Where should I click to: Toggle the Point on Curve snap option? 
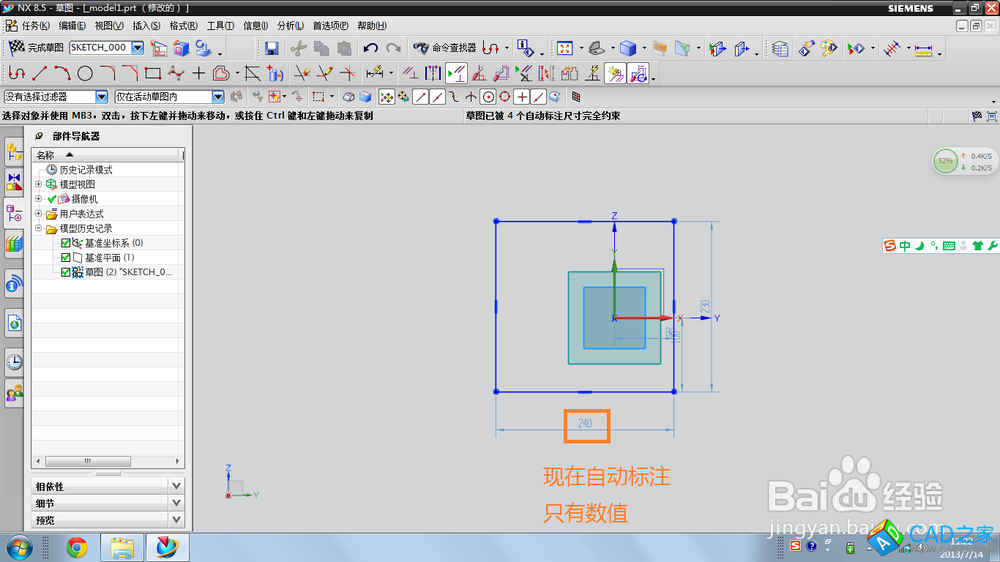(x=538, y=97)
